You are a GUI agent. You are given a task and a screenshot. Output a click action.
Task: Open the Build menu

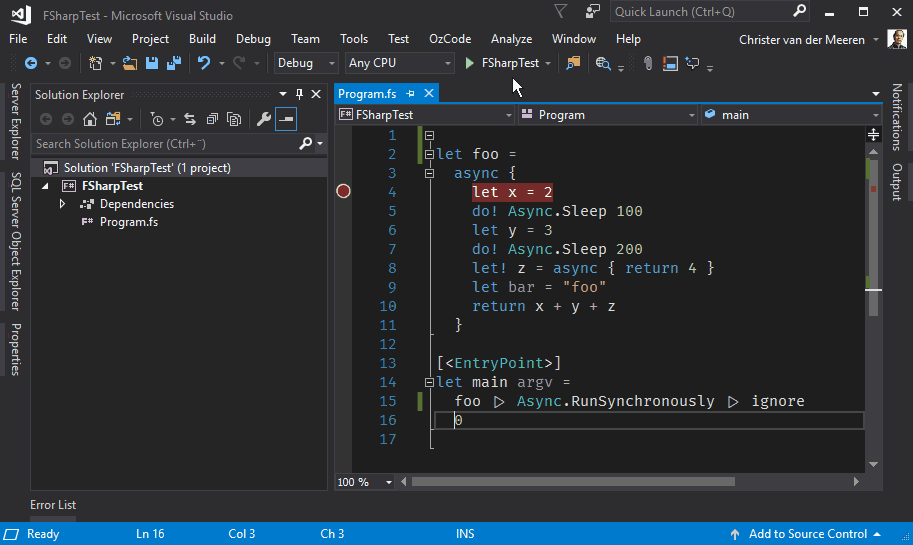point(202,39)
